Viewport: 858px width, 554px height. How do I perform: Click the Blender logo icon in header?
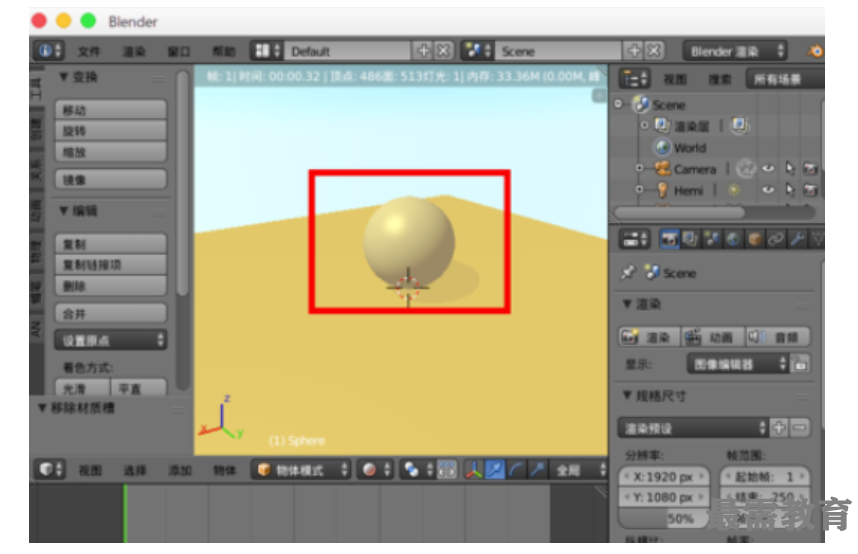[814, 51]
